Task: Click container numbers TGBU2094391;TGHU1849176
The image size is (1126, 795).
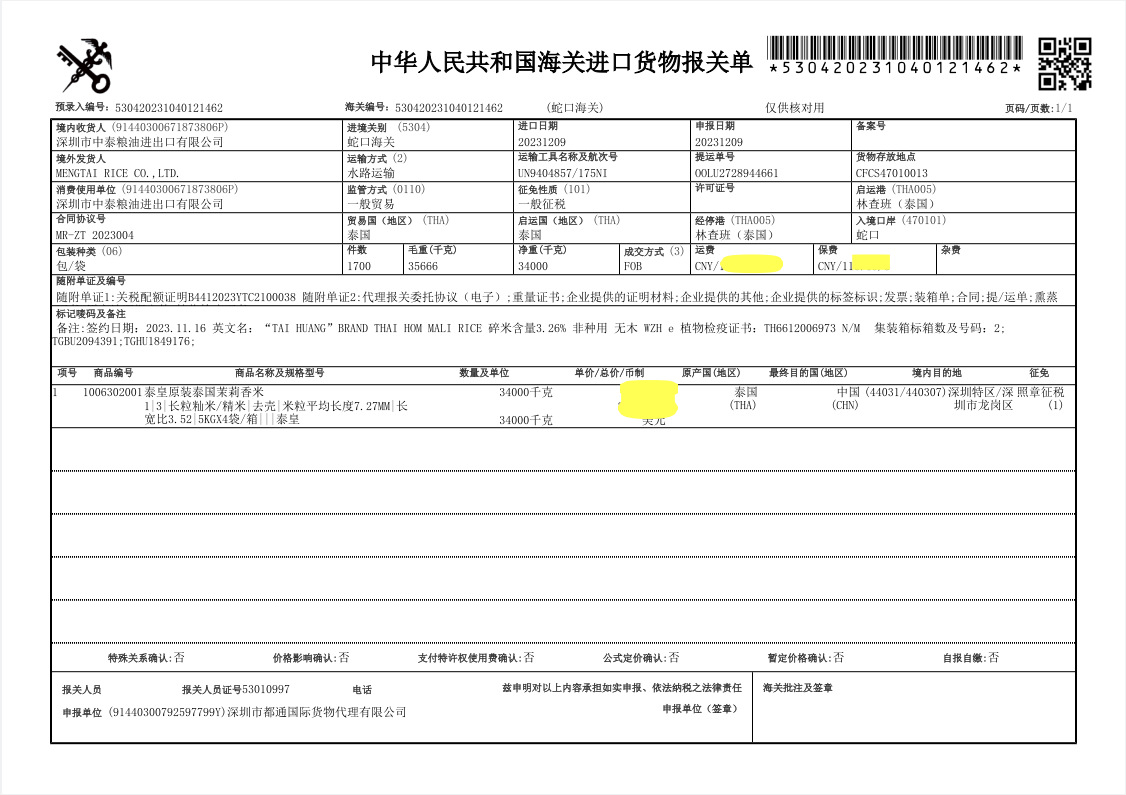Action: 123,341
